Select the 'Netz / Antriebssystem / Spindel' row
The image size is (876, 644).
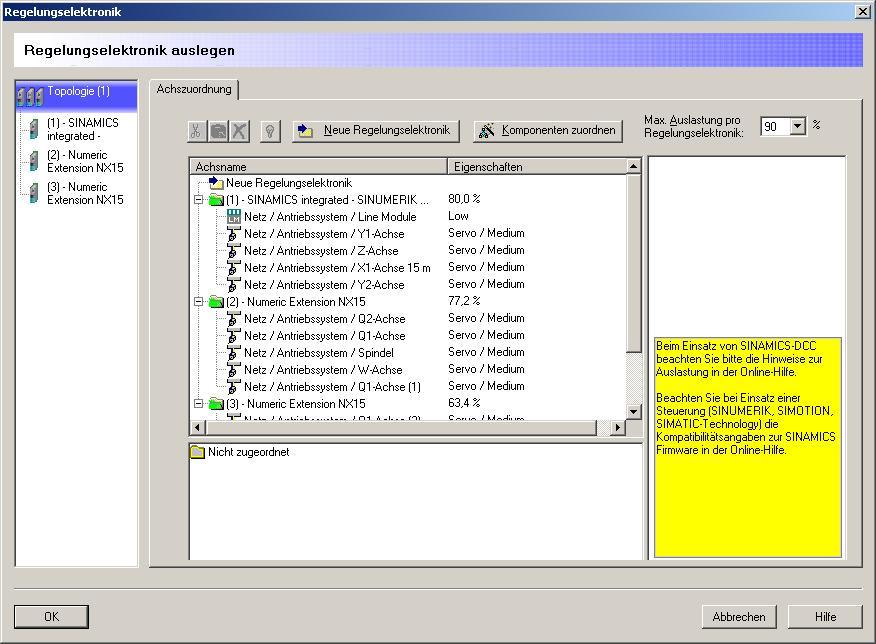pyautogui.click(x=318, y=353)
